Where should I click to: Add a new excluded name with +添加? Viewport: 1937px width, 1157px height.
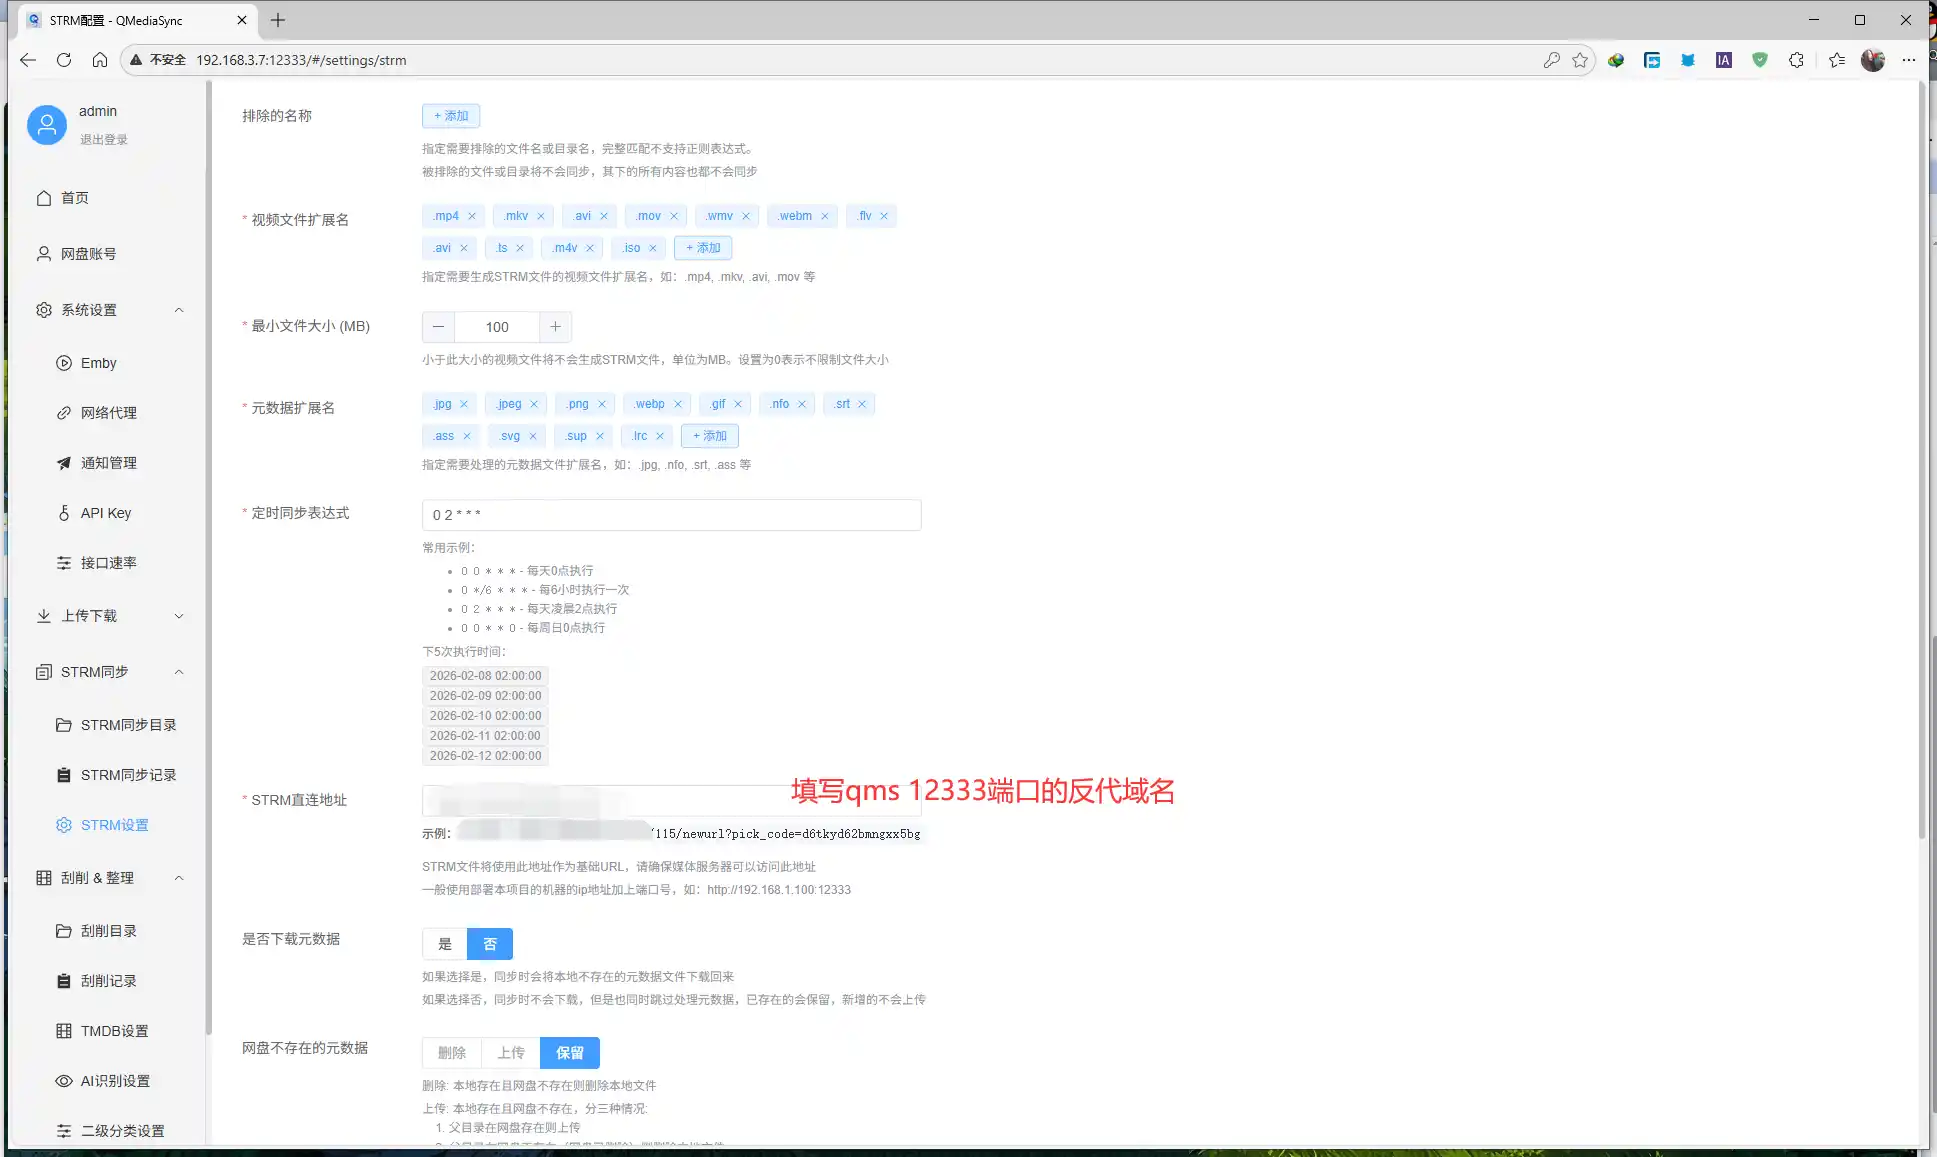(x=451, y=115)
